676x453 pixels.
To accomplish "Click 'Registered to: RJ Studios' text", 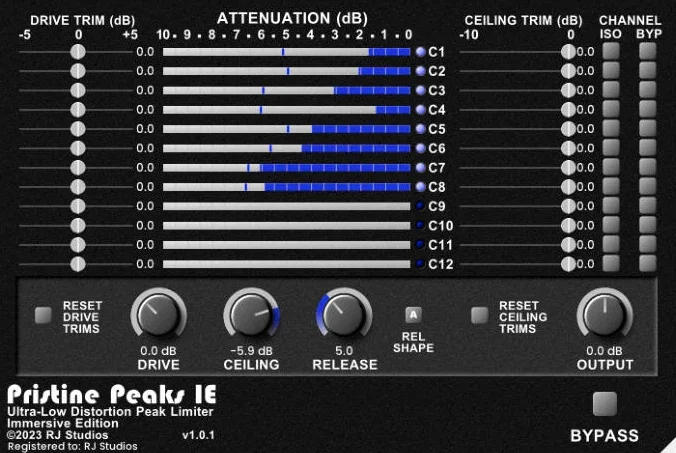I will (x=73, y=447).
